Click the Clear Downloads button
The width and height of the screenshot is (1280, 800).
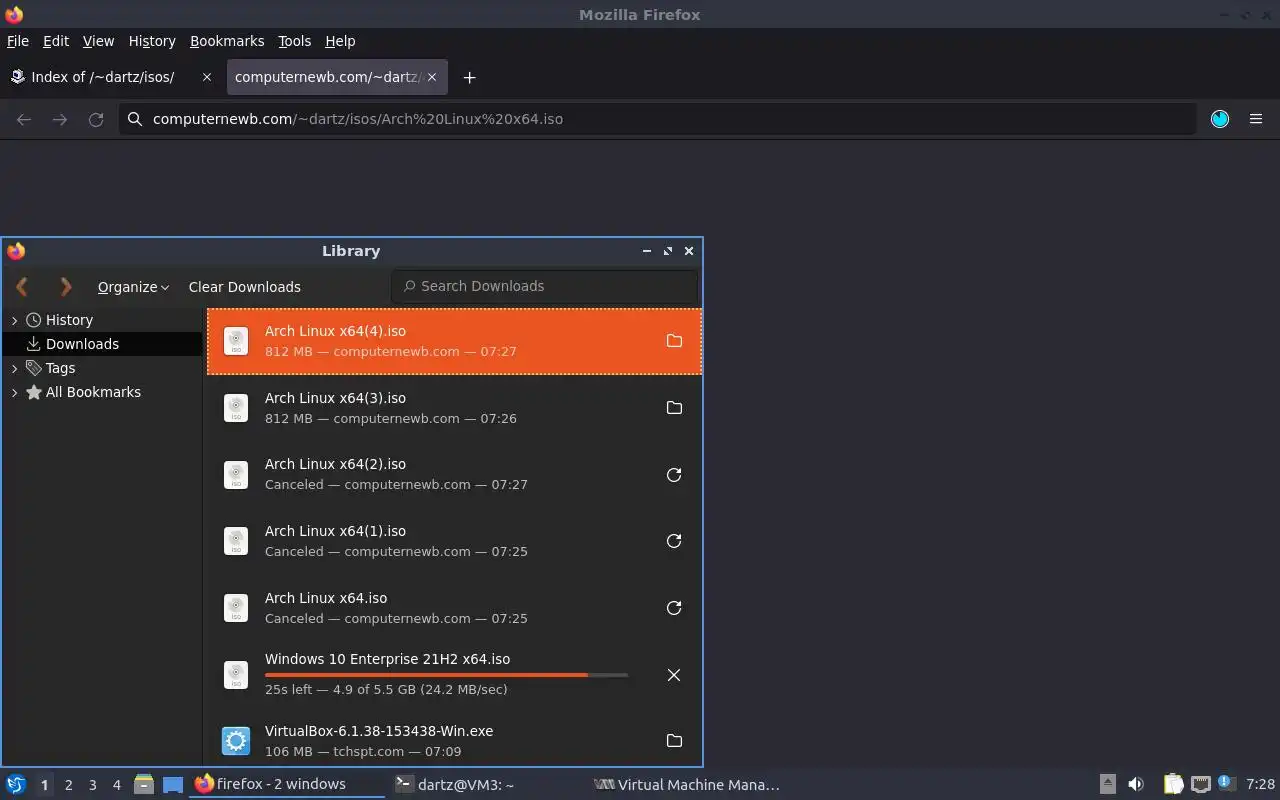(245, 287)
